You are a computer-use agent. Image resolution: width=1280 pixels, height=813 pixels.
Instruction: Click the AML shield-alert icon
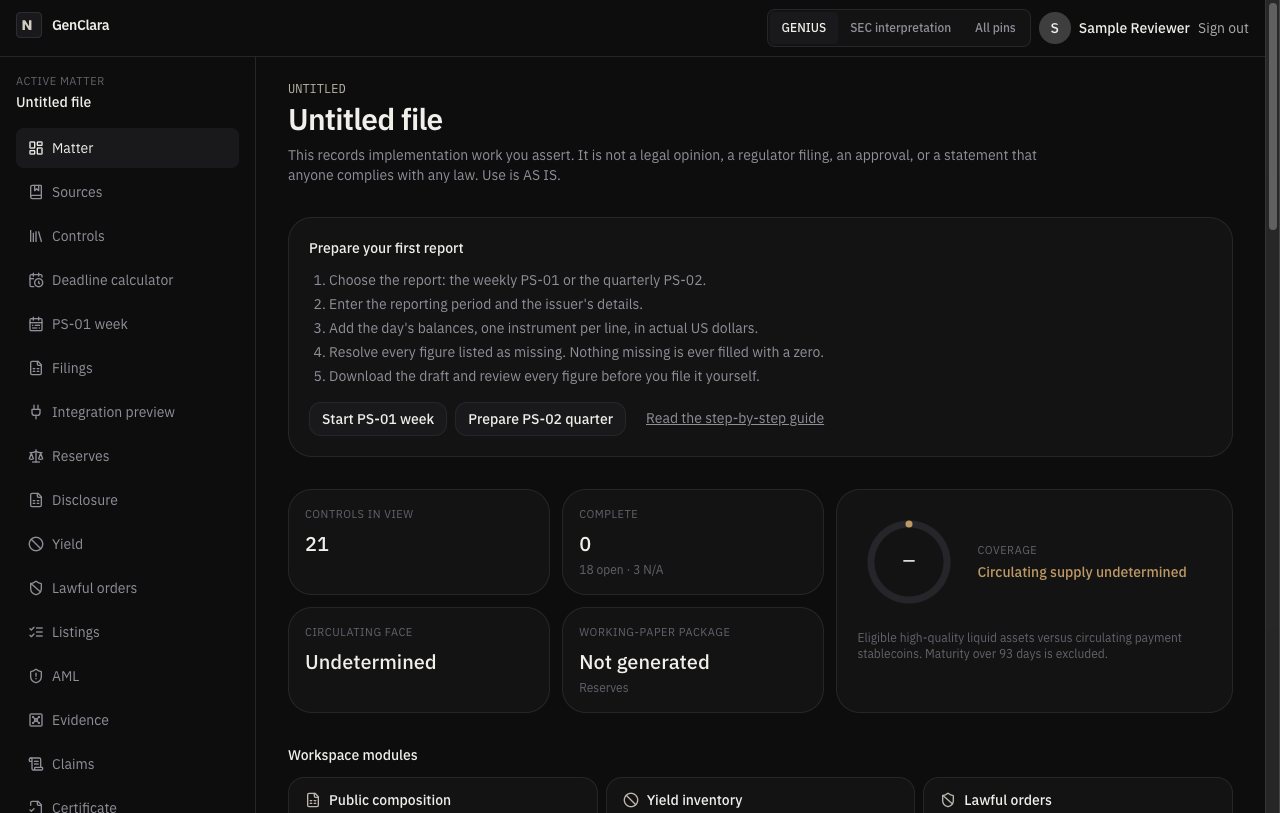[36, 676]
